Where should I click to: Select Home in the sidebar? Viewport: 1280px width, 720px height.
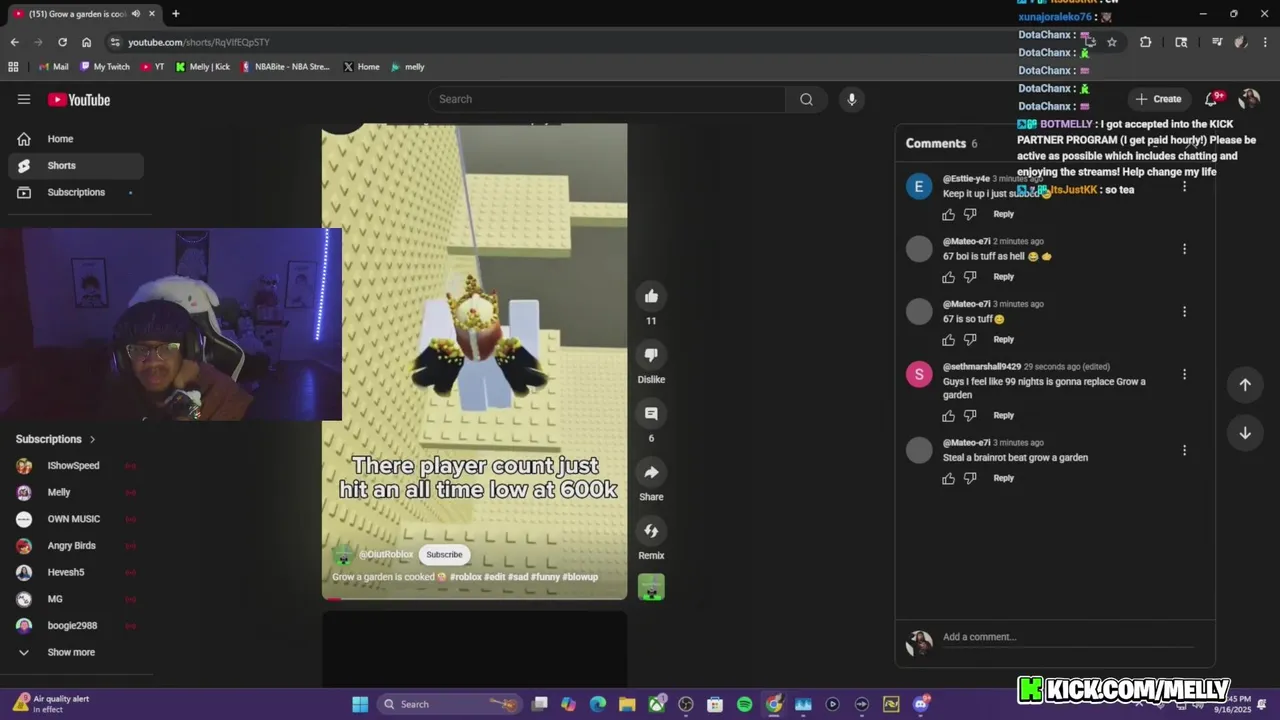[x=76, y=139]
